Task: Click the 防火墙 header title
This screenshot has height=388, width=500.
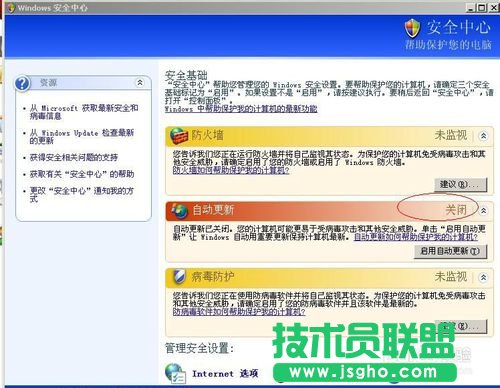Action: click(207, 135)
